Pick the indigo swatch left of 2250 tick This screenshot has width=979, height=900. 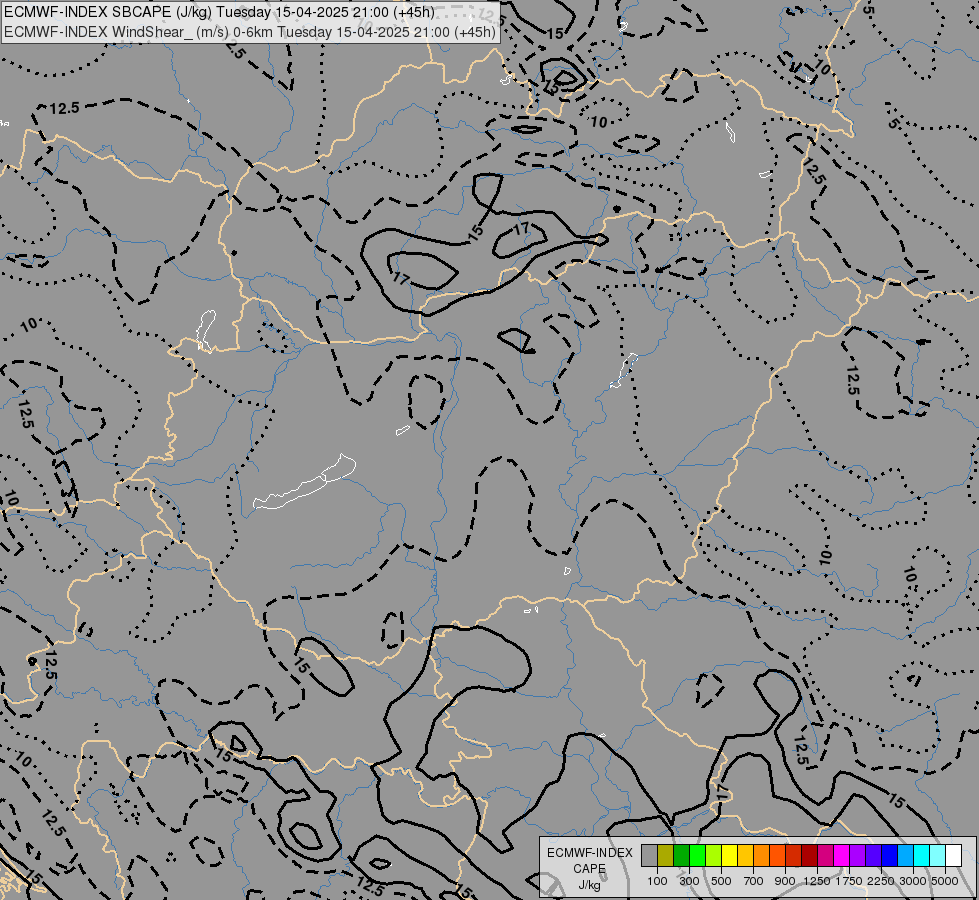pyautogui.click(x=873, y=856)
